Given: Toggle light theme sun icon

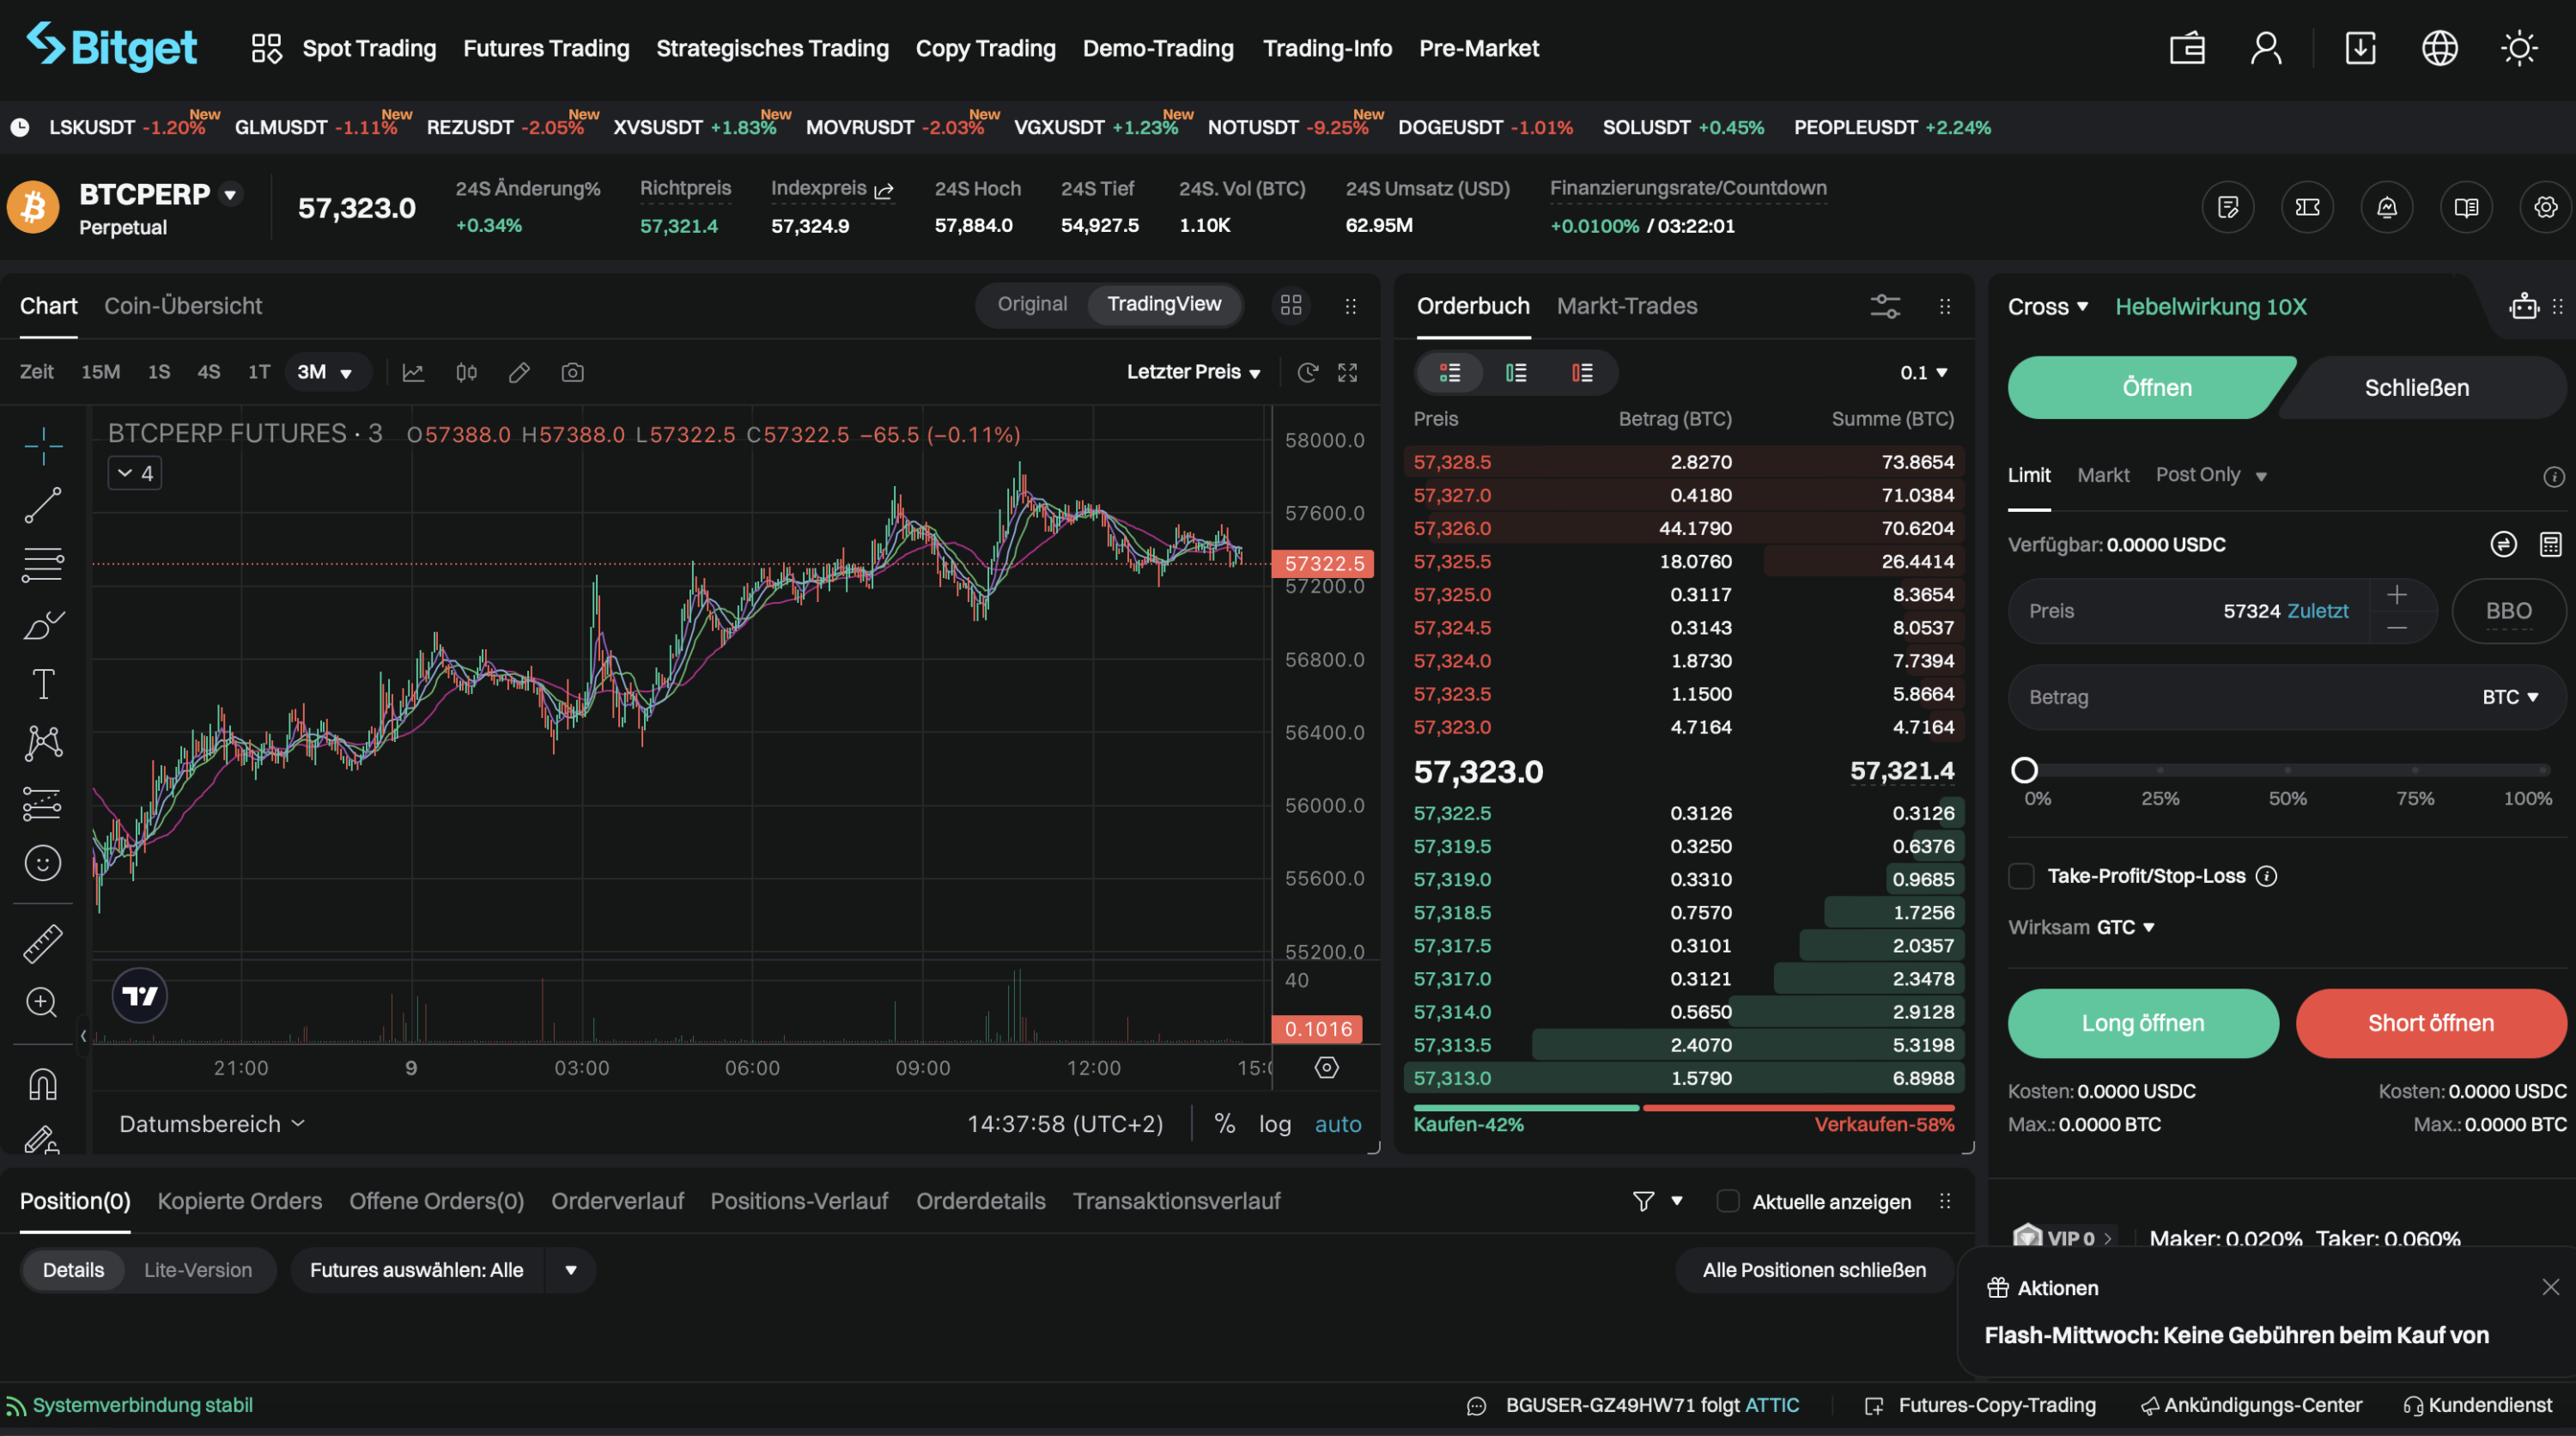Looking at the screenshot, I should point(2519,48).
